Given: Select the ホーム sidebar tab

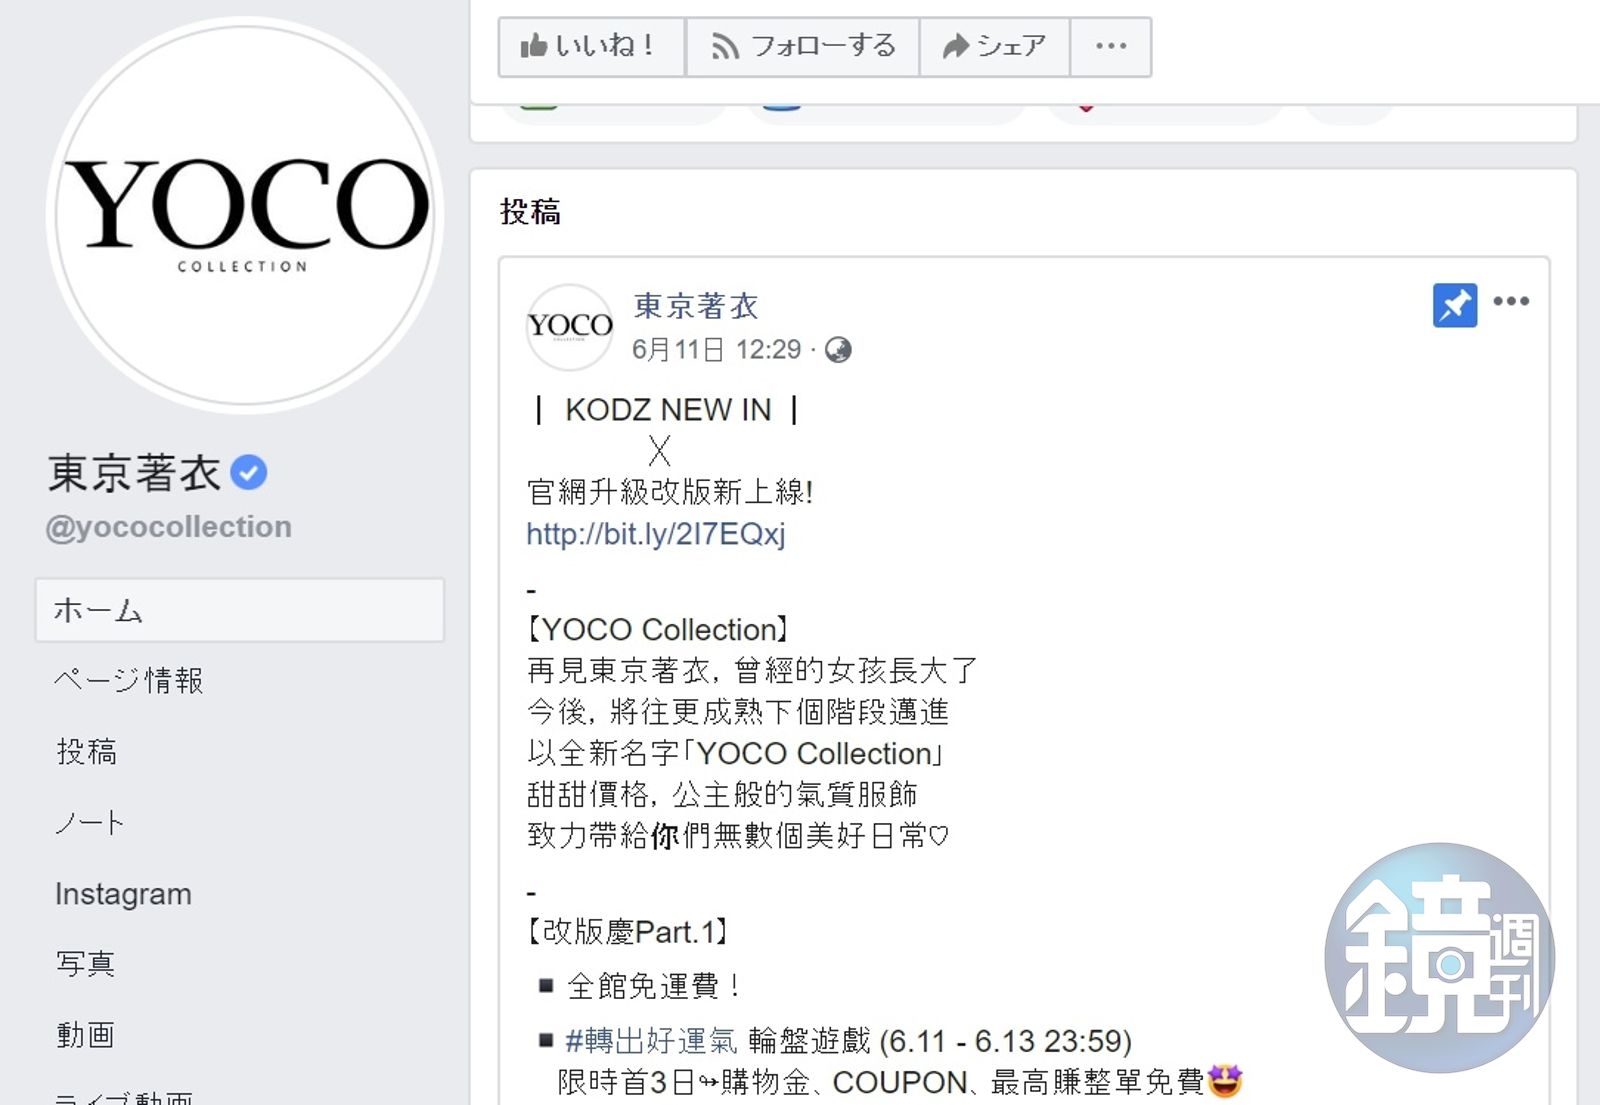Looking at the screenshot, I should [240, 610].
